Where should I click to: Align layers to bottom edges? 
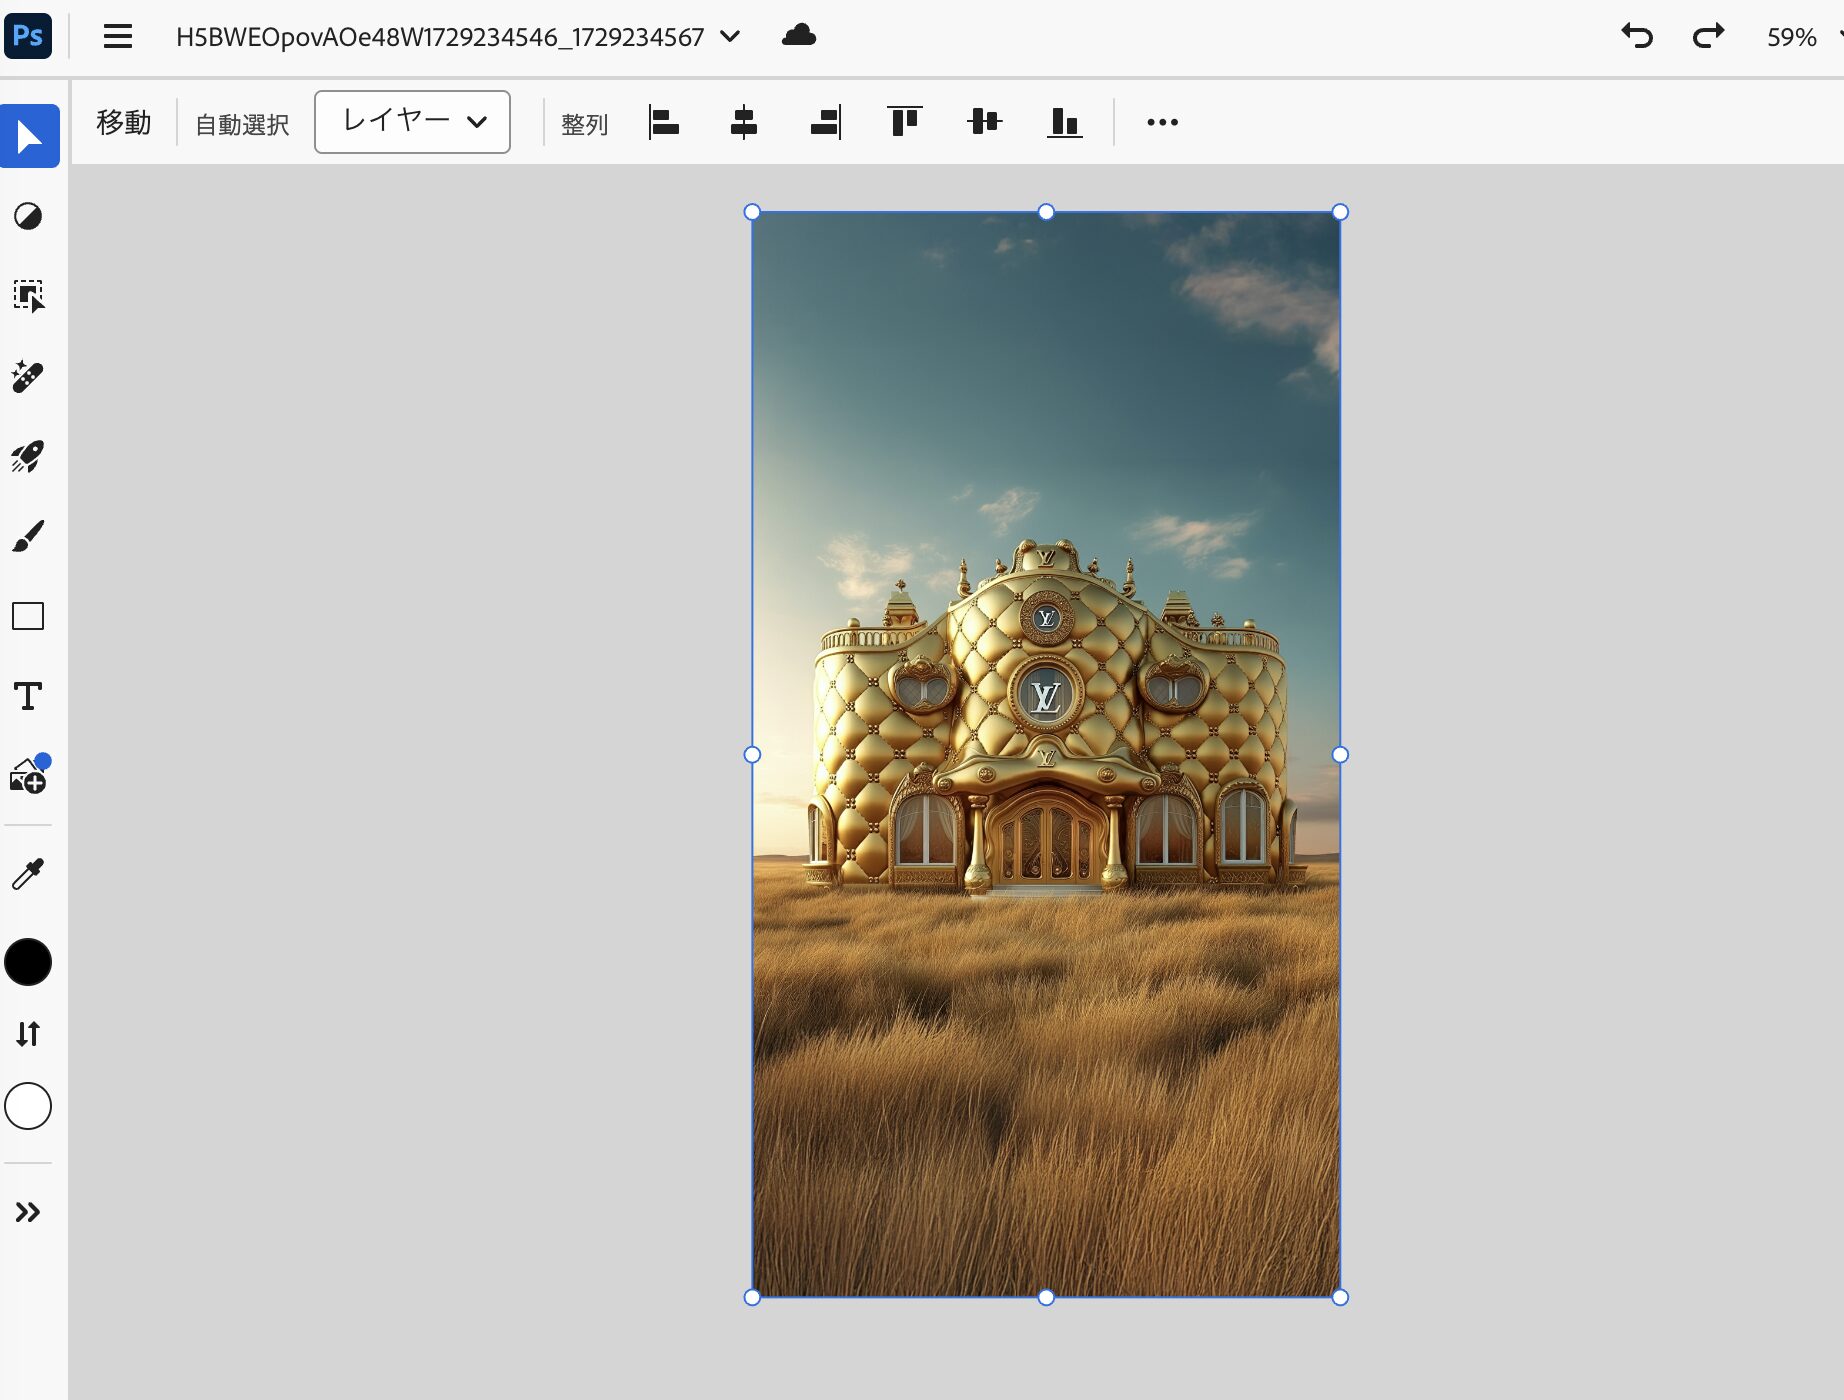coord(1065,122)
